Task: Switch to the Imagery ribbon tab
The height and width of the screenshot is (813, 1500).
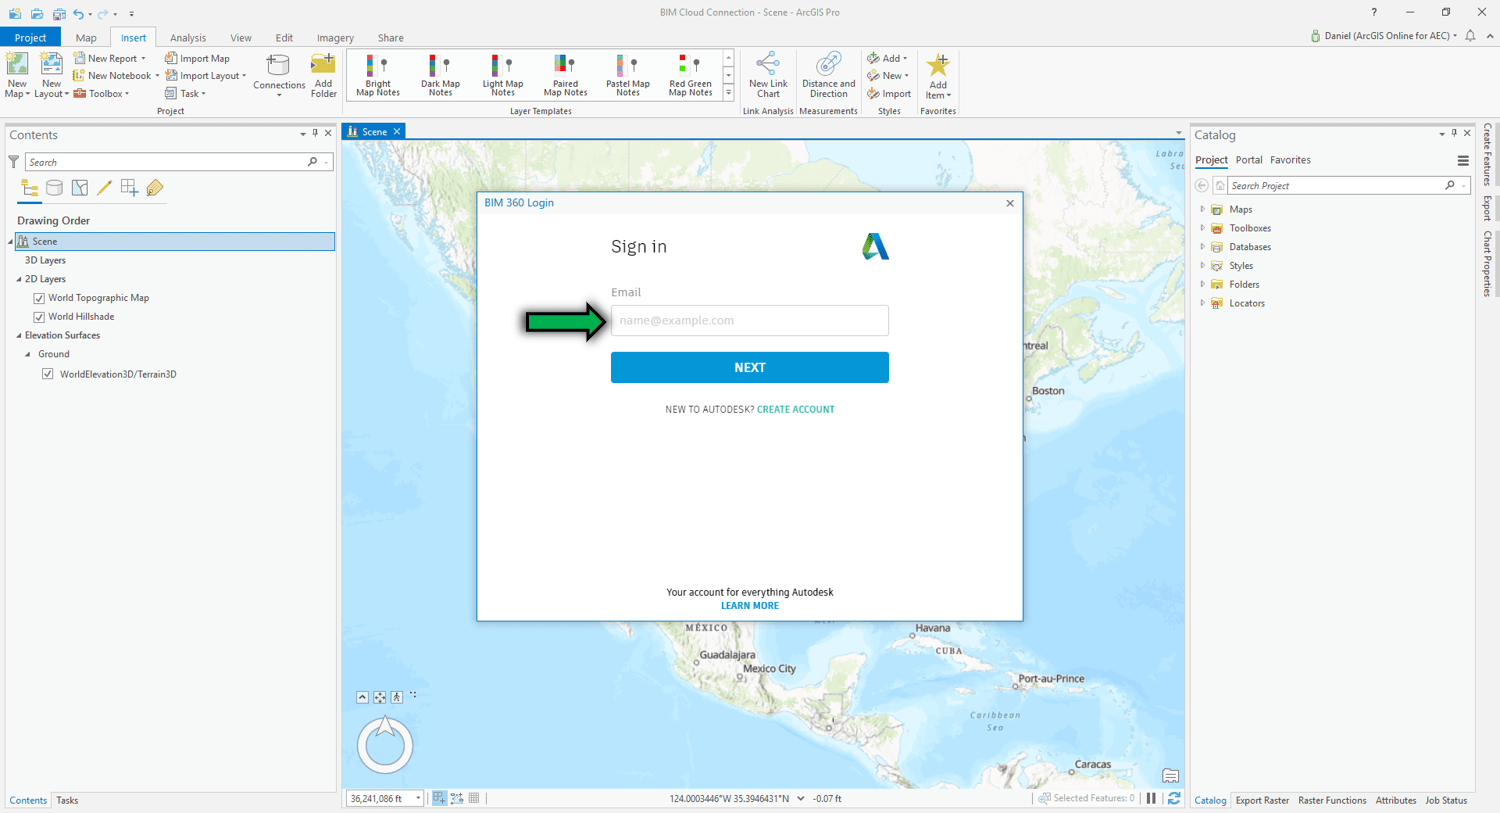Action: [x=335, y=38]
